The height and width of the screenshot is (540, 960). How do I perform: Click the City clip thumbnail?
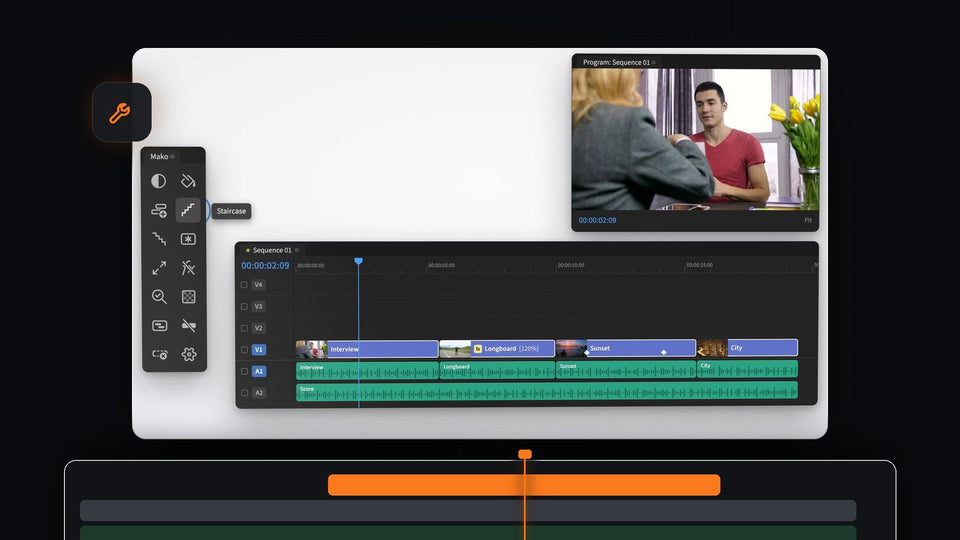click(x=713, y=347)
